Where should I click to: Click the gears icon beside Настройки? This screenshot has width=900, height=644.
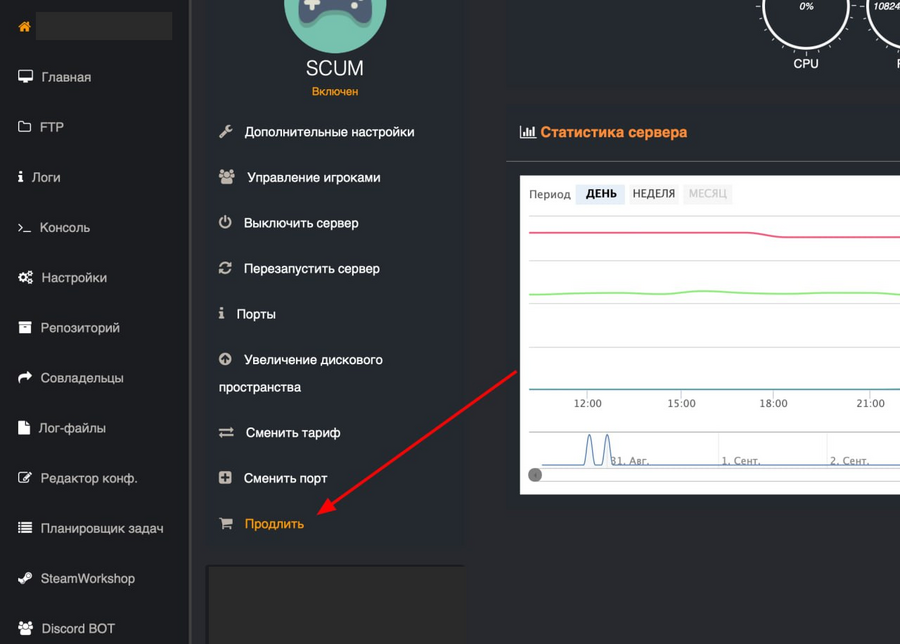(x=25, y=278)
